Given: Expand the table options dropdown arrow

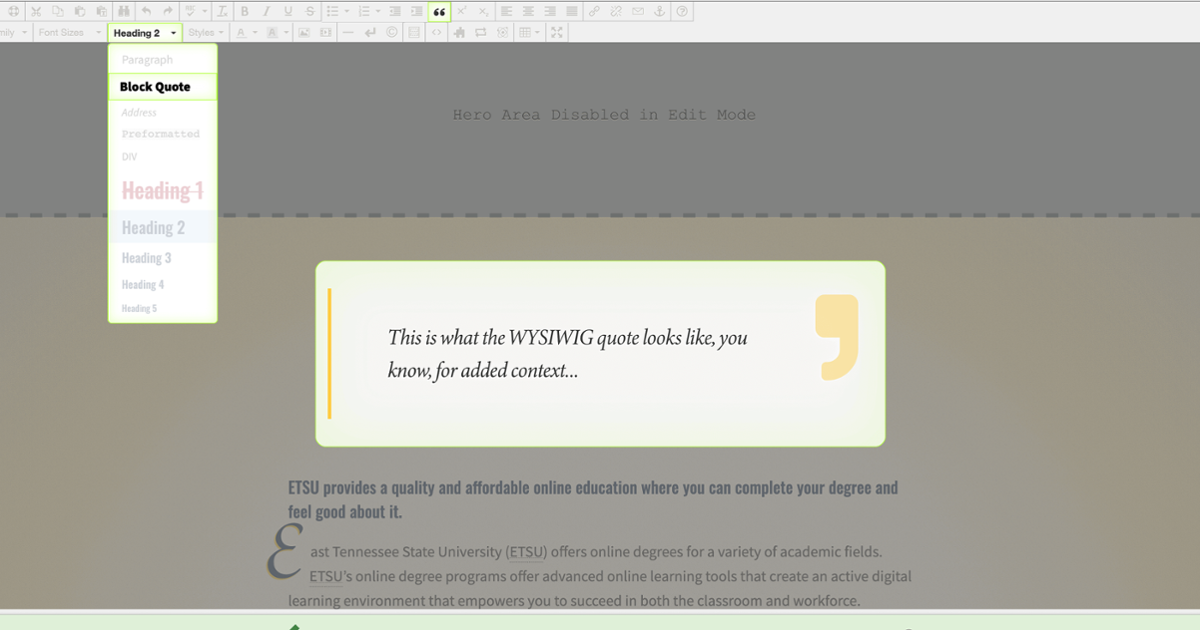Looking at the screenshot, I should [x=537, y=32].
